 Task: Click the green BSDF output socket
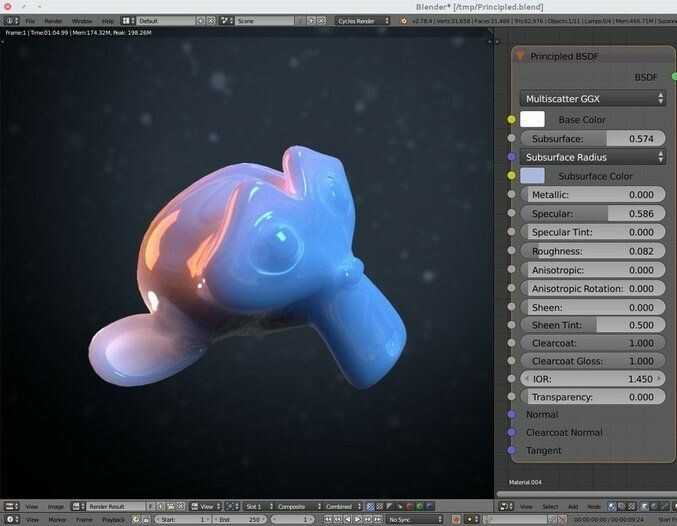[673, 76]
